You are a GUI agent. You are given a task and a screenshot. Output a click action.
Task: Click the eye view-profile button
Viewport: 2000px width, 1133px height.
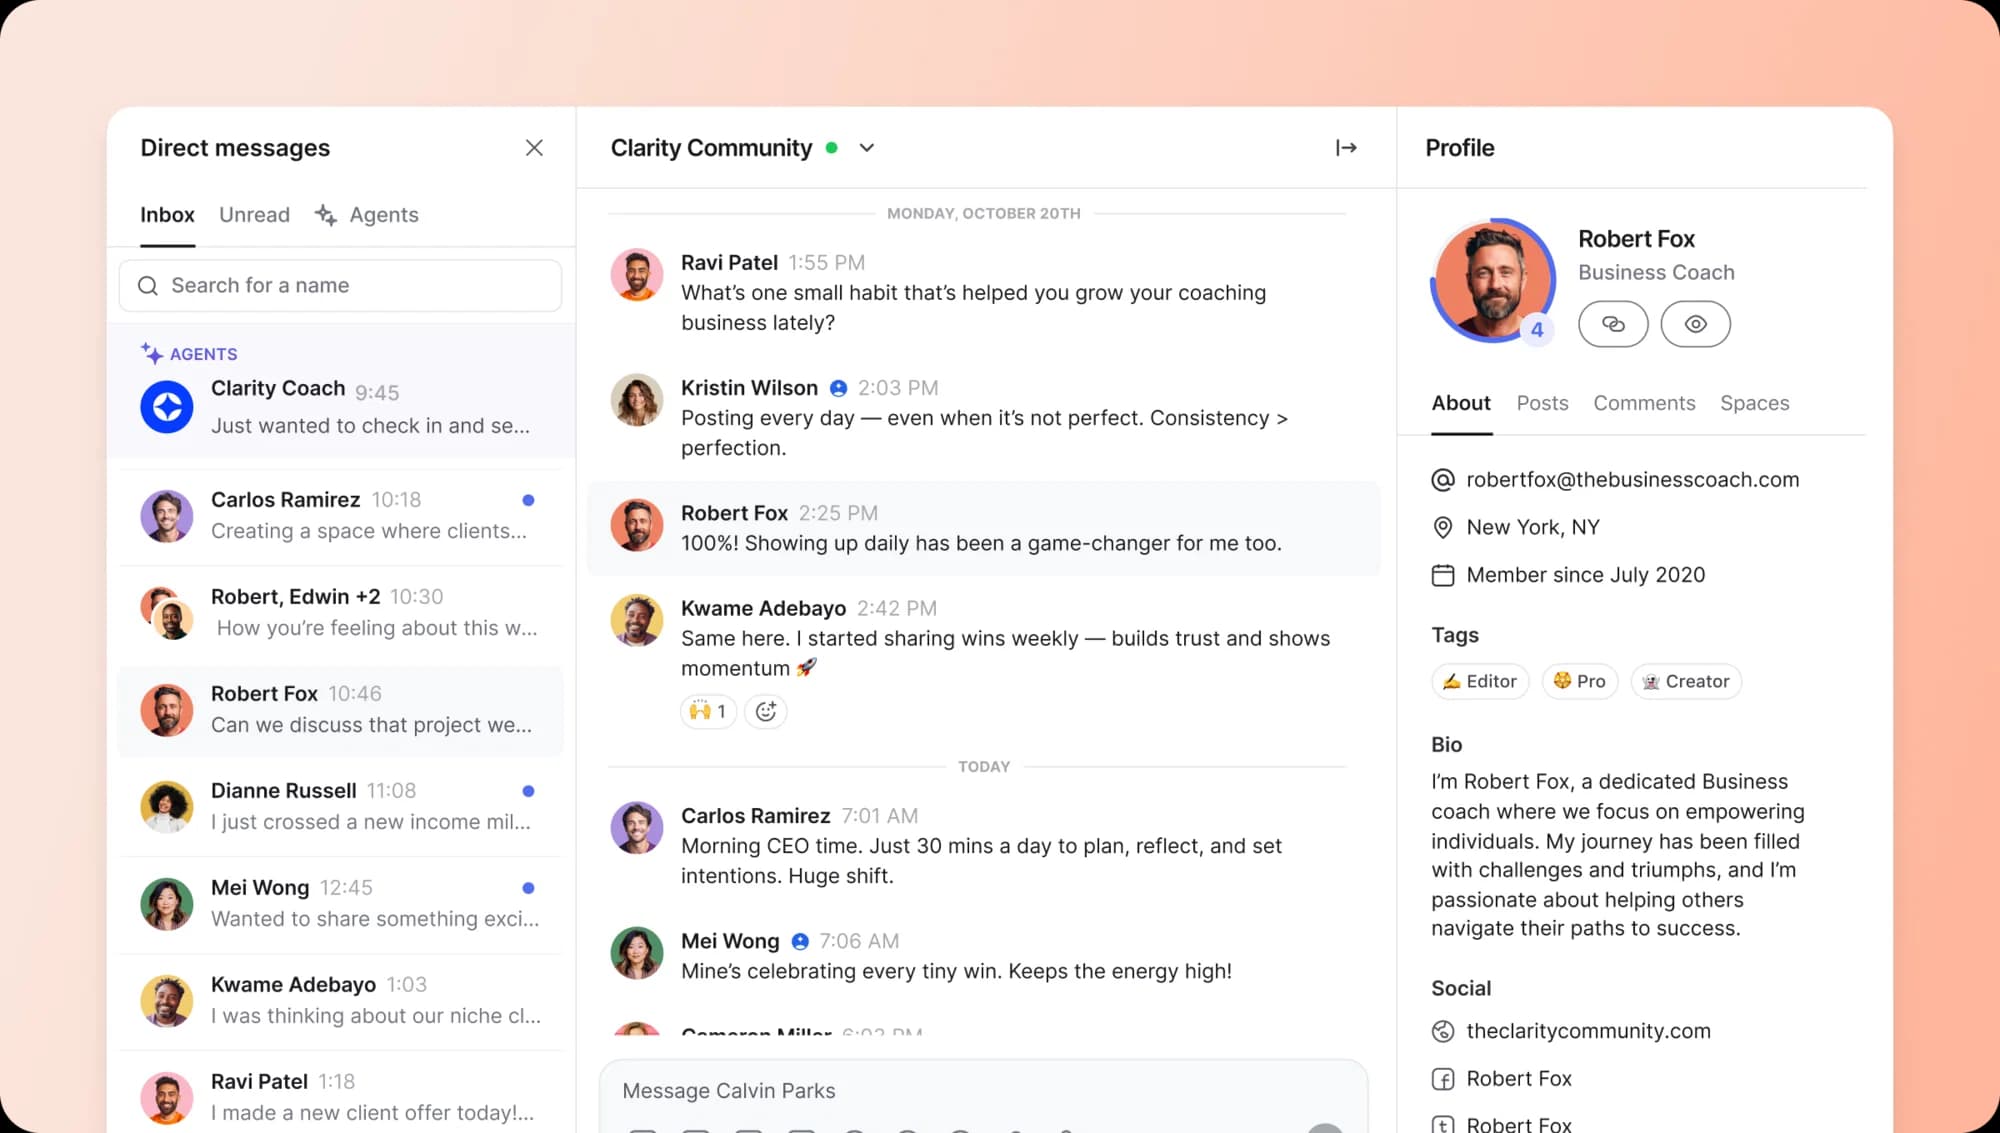1695,324
